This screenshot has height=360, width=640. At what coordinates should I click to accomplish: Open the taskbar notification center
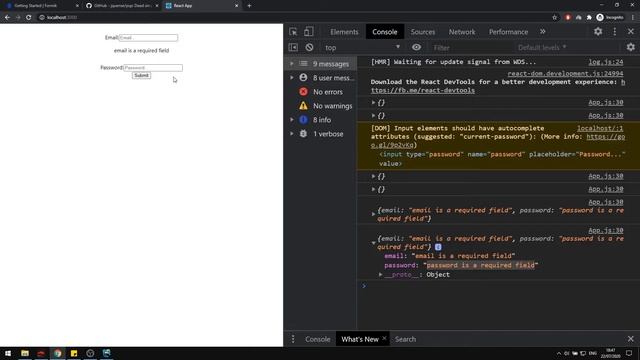tap(629, 353)
